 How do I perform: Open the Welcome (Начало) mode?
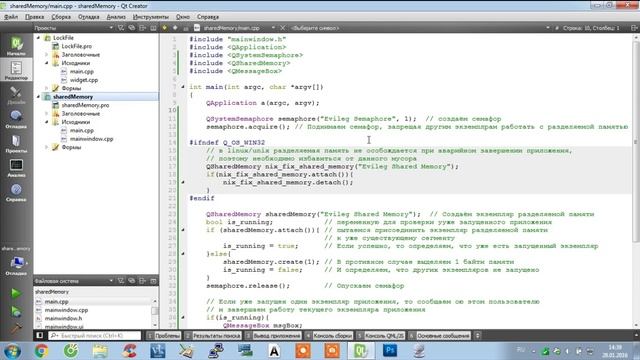point(16,45)
